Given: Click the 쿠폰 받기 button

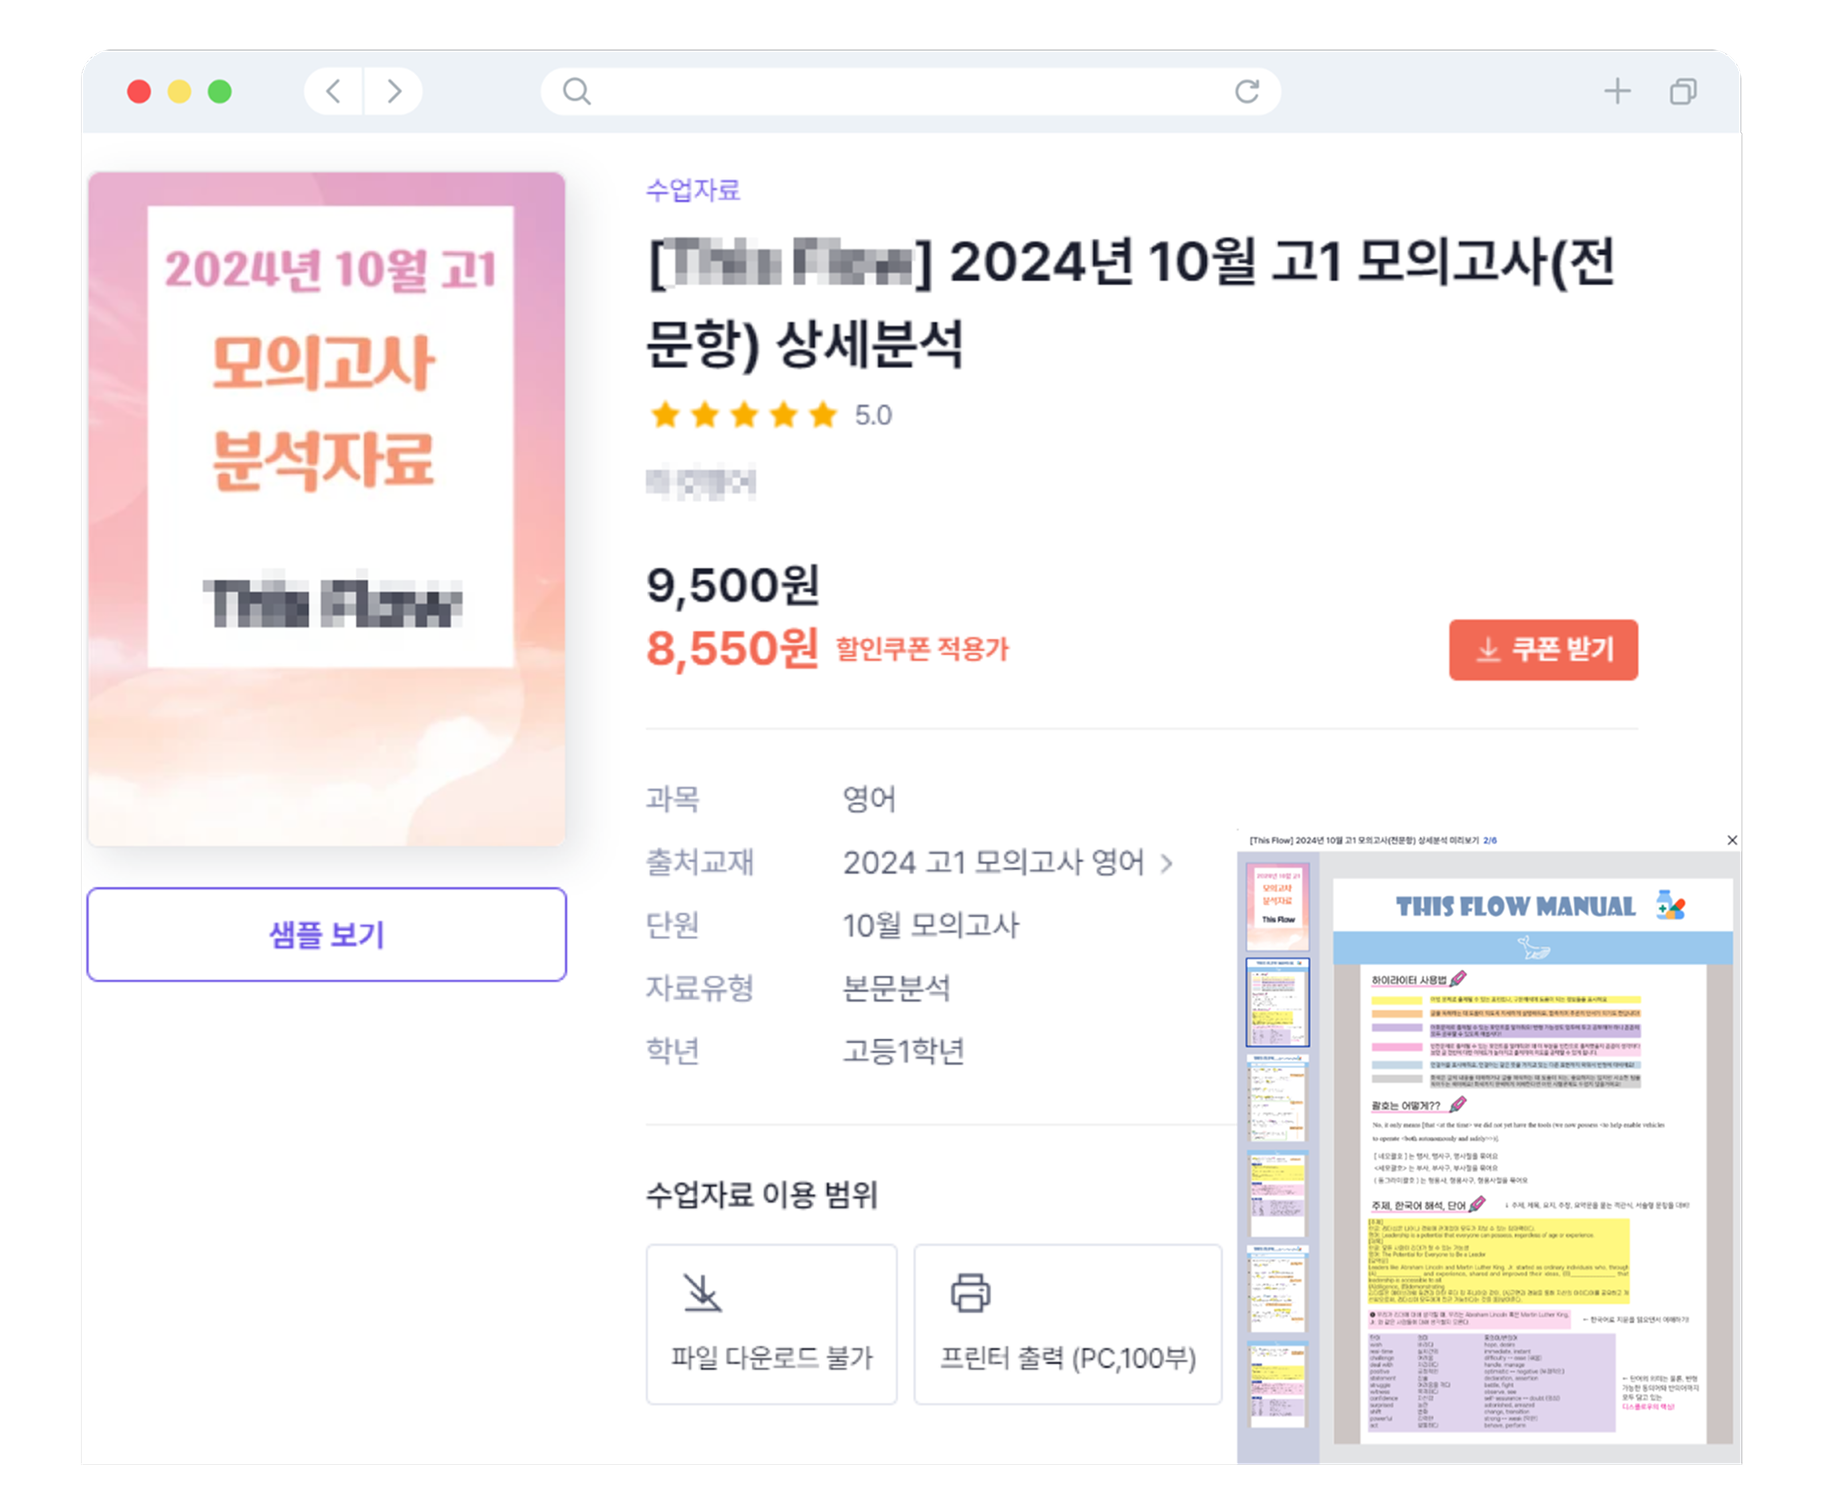Looking at the screenshot, I should pyautogui.click(x=1543, y=650).
